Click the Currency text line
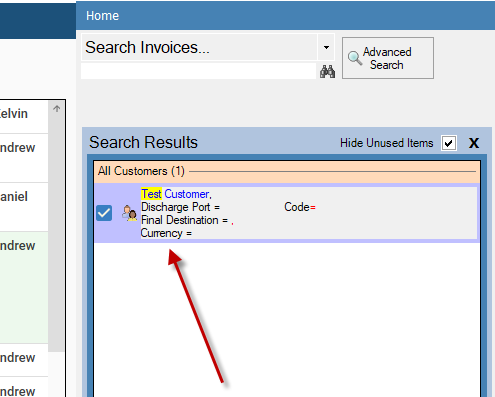The height and width of the screenshot is (397, 495). click(x=166, y=233)
